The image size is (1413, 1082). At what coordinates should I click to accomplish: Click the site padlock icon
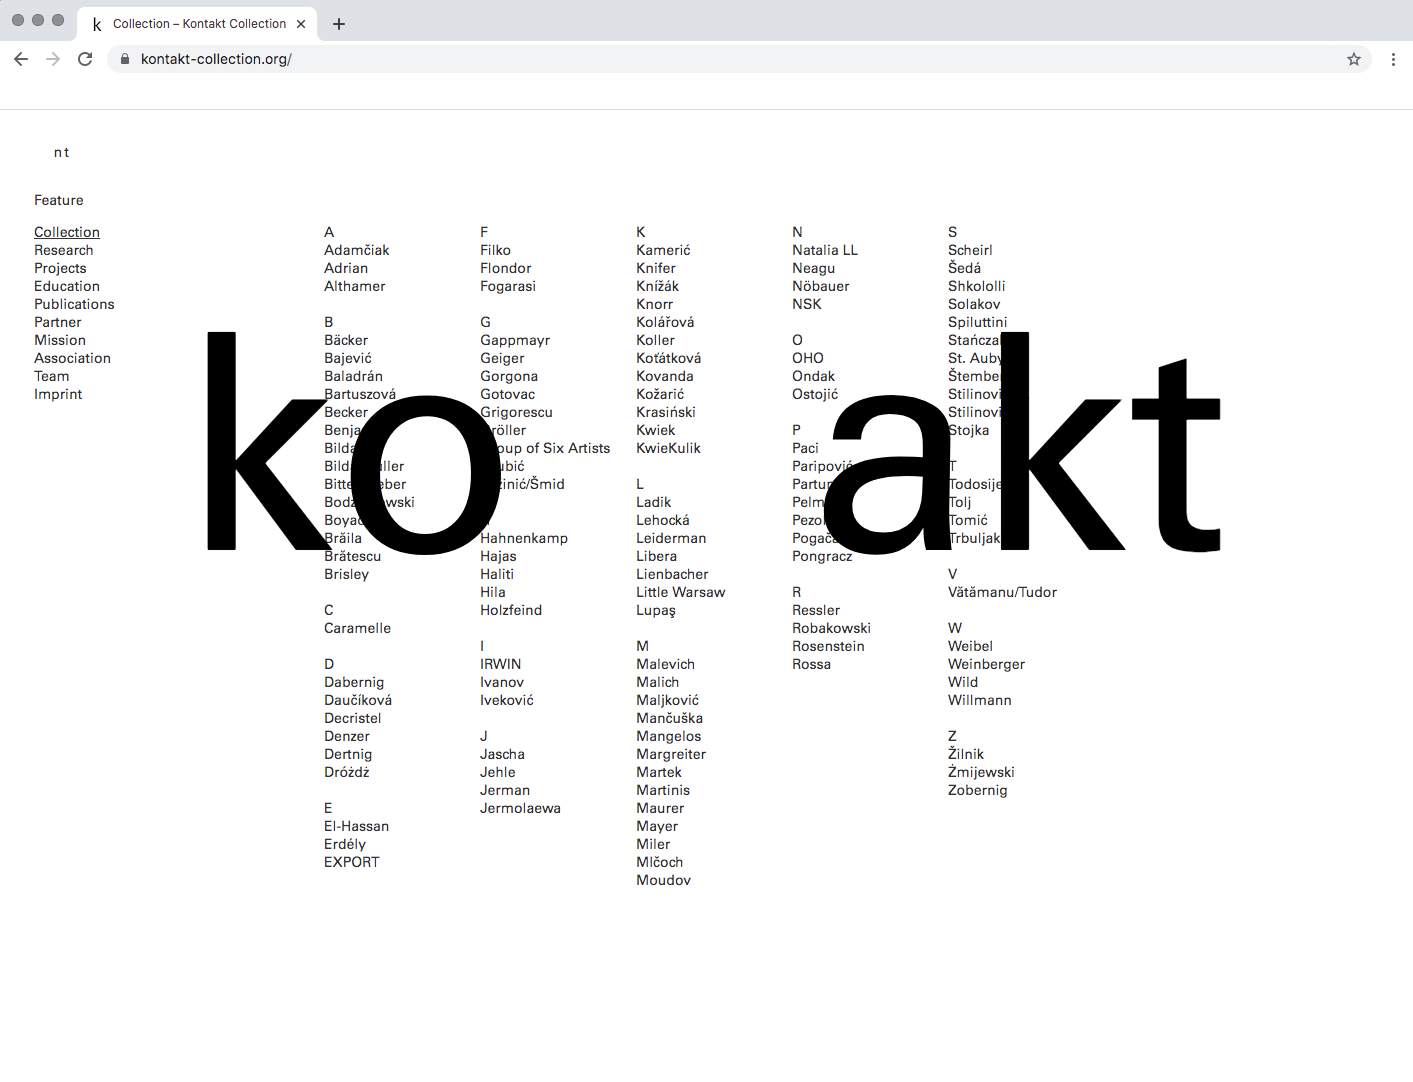125,59
